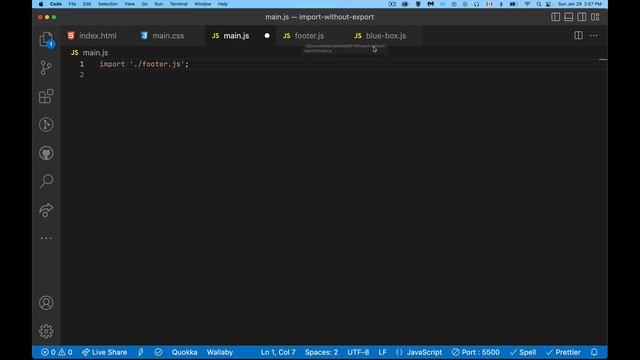Open notifications bell icon
The width and height of the screenshot is (640, 360).
[x=594, y=352]
